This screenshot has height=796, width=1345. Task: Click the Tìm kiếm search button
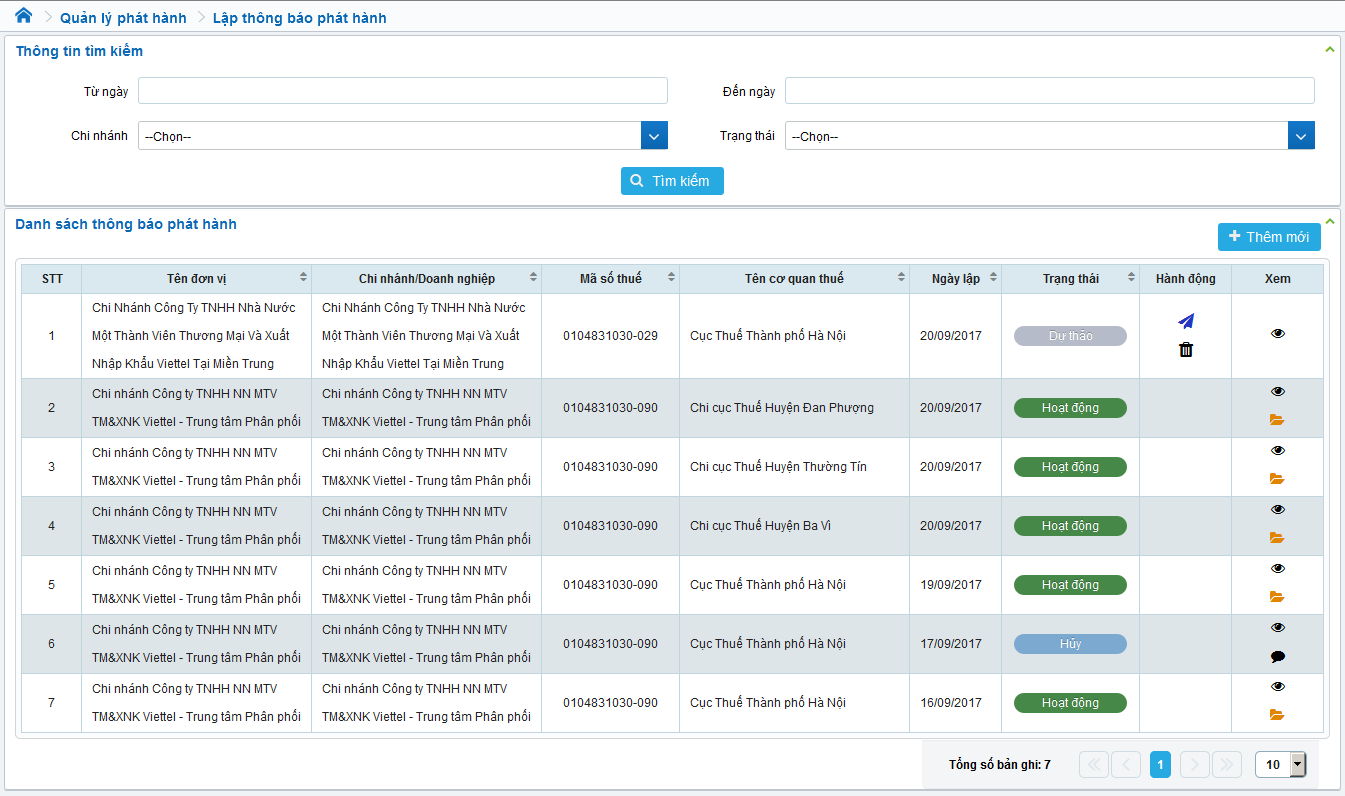(x=672, y=181)
